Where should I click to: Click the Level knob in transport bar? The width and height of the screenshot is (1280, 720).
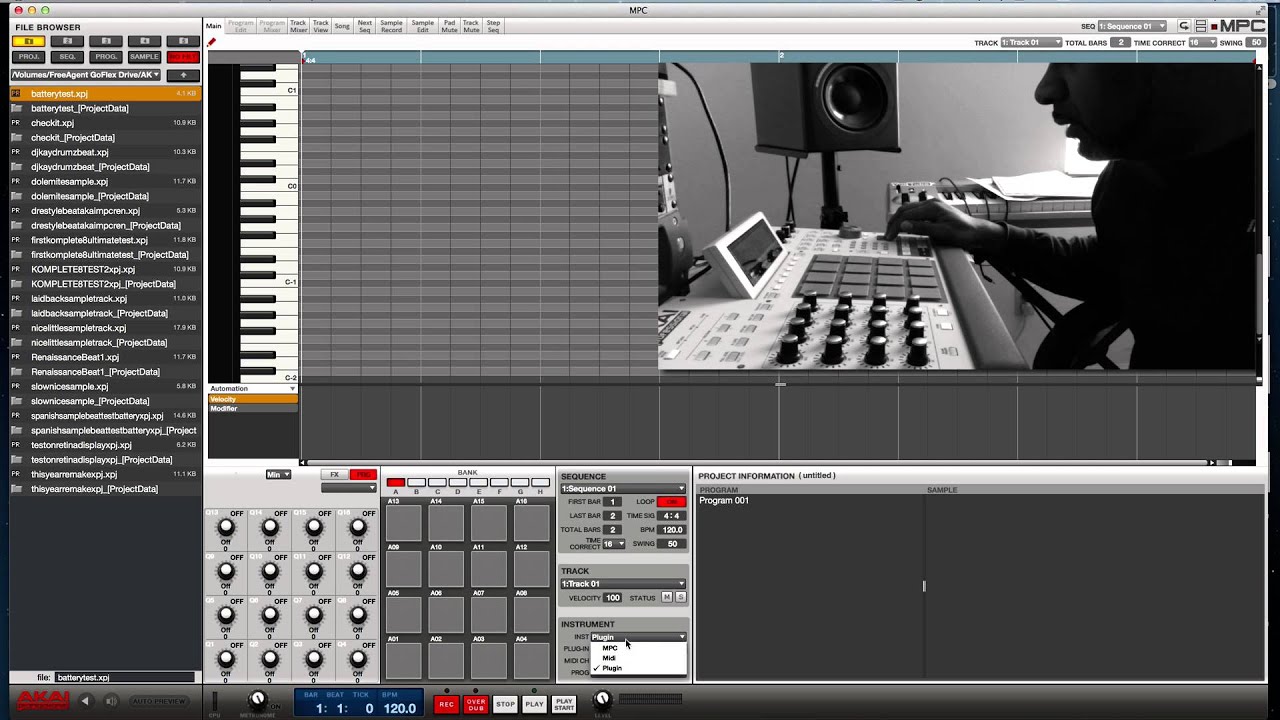(602, 700)
